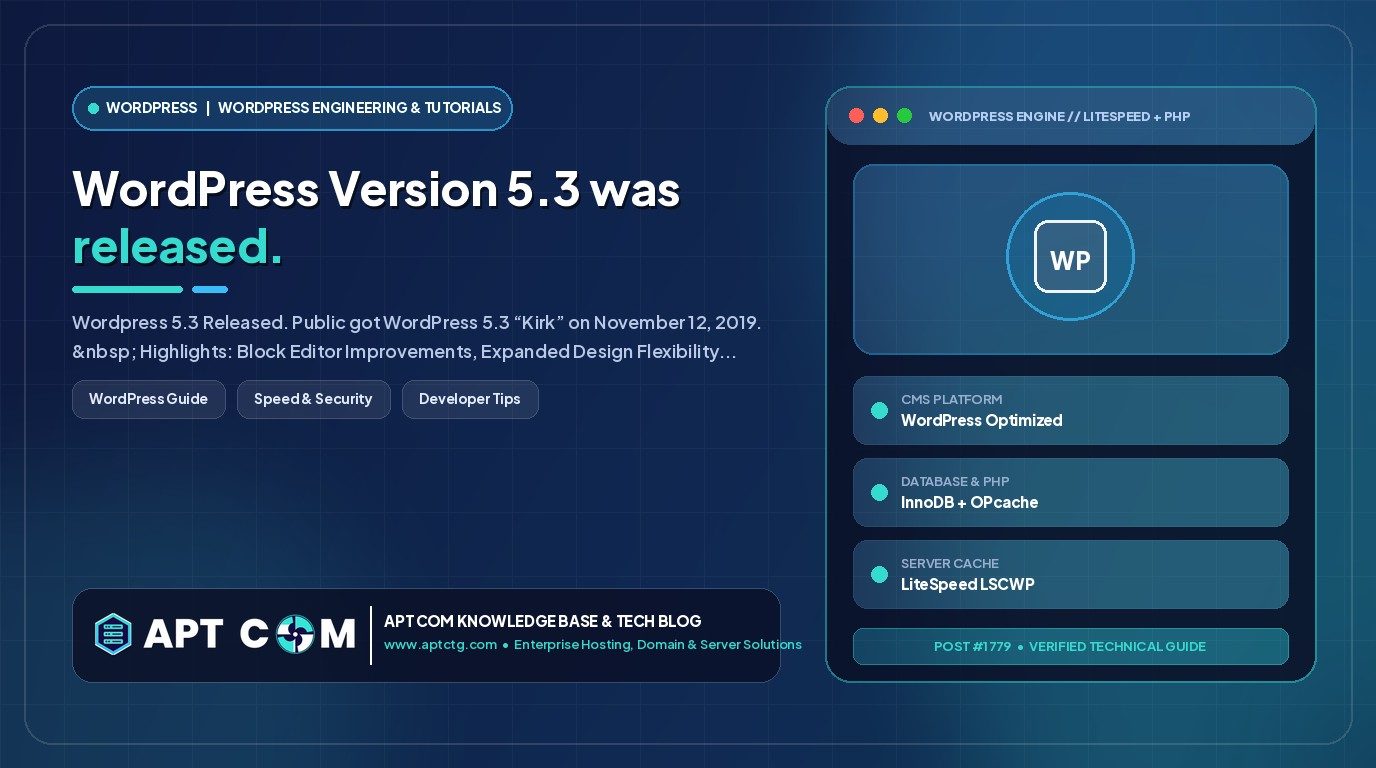Click the "SERVER CACHE" label
Viewport: 1376px width, 768px height.
pyautogui.click(x=950, y=563)
